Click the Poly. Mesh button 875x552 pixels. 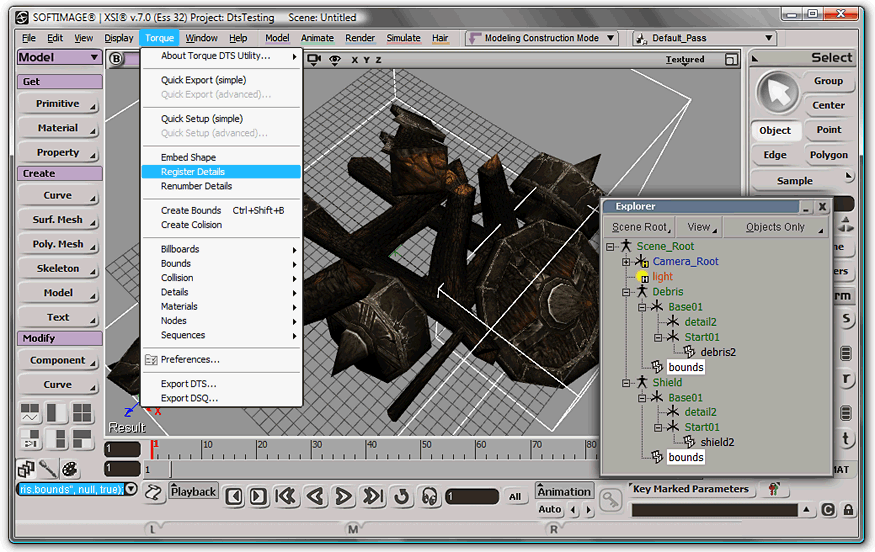coord(58,244)
